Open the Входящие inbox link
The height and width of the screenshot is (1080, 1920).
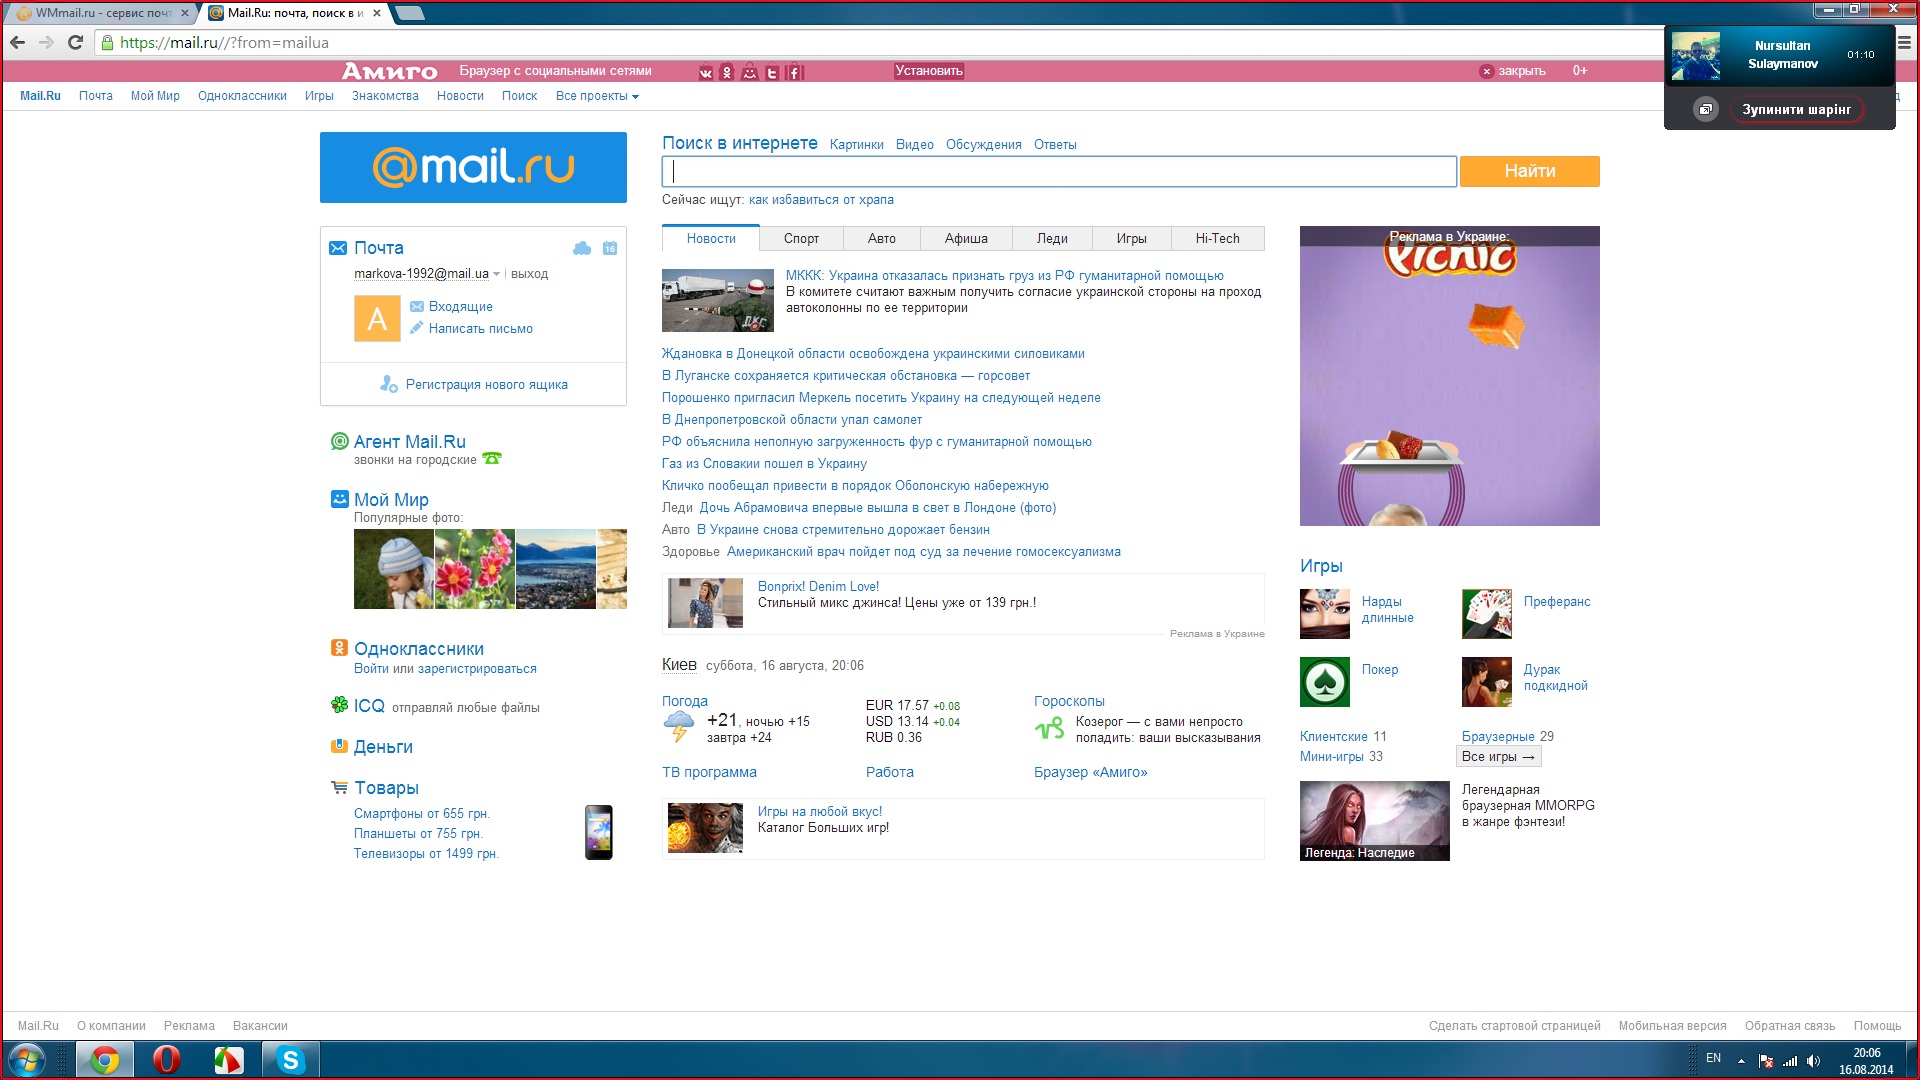click(460, 307)
